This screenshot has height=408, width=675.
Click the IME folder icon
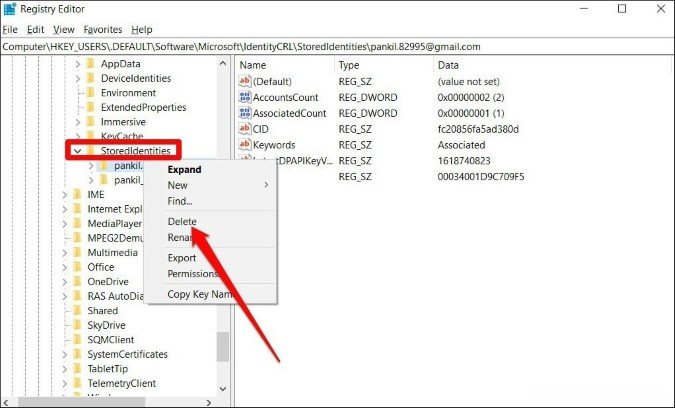click(x=77, y=195)
